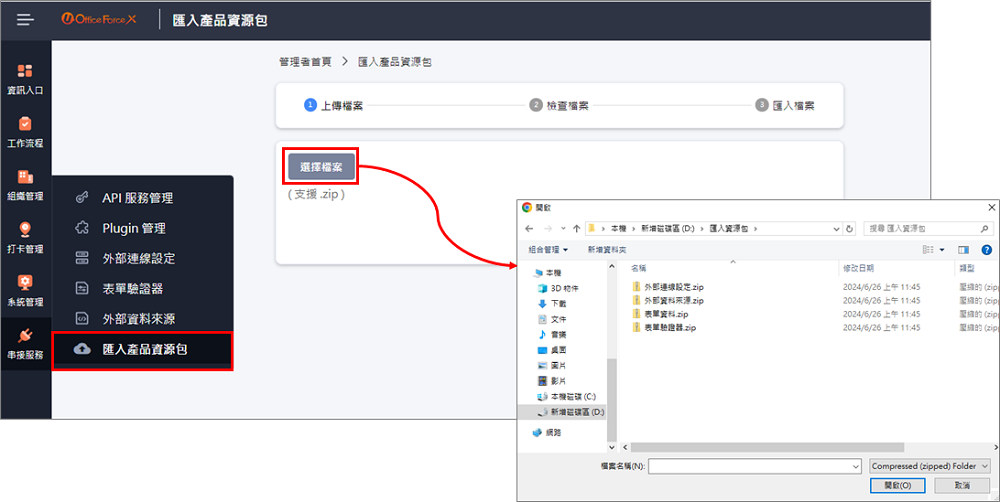
Task: Click the 開啟(O) button
Action: 897,485
